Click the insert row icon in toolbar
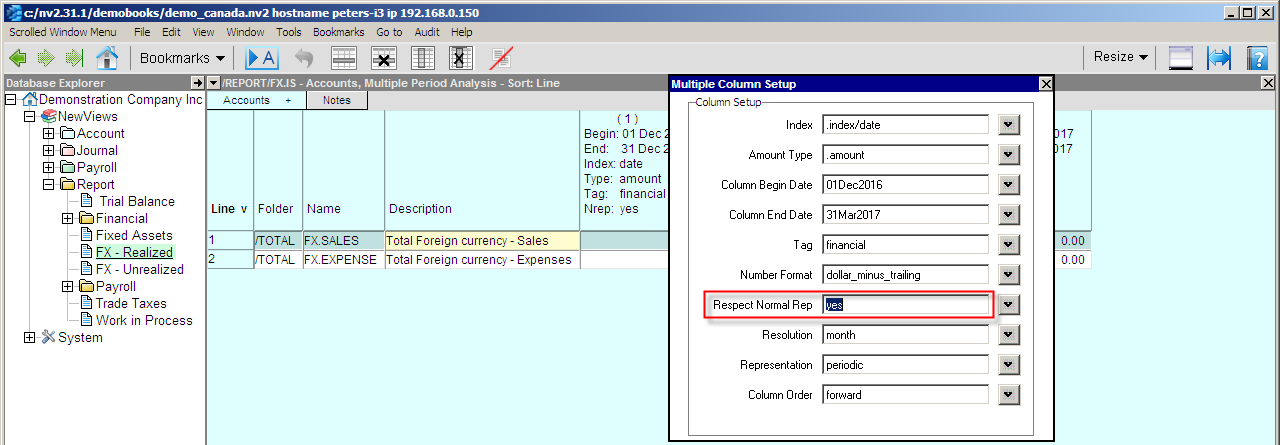This screenshot has width=1280, height=445. point(344,58)
